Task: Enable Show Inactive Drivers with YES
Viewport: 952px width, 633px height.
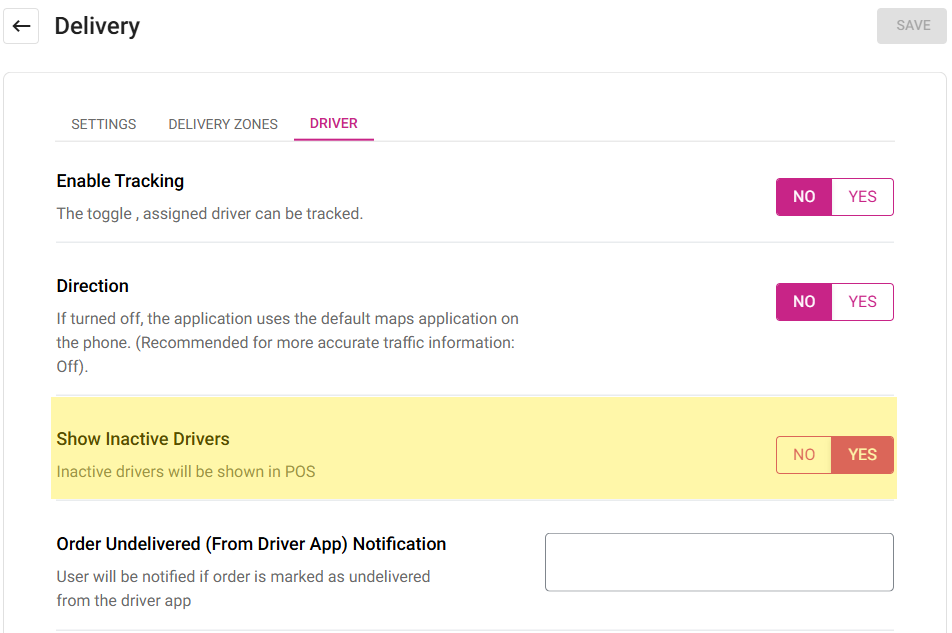Action: 862,455
